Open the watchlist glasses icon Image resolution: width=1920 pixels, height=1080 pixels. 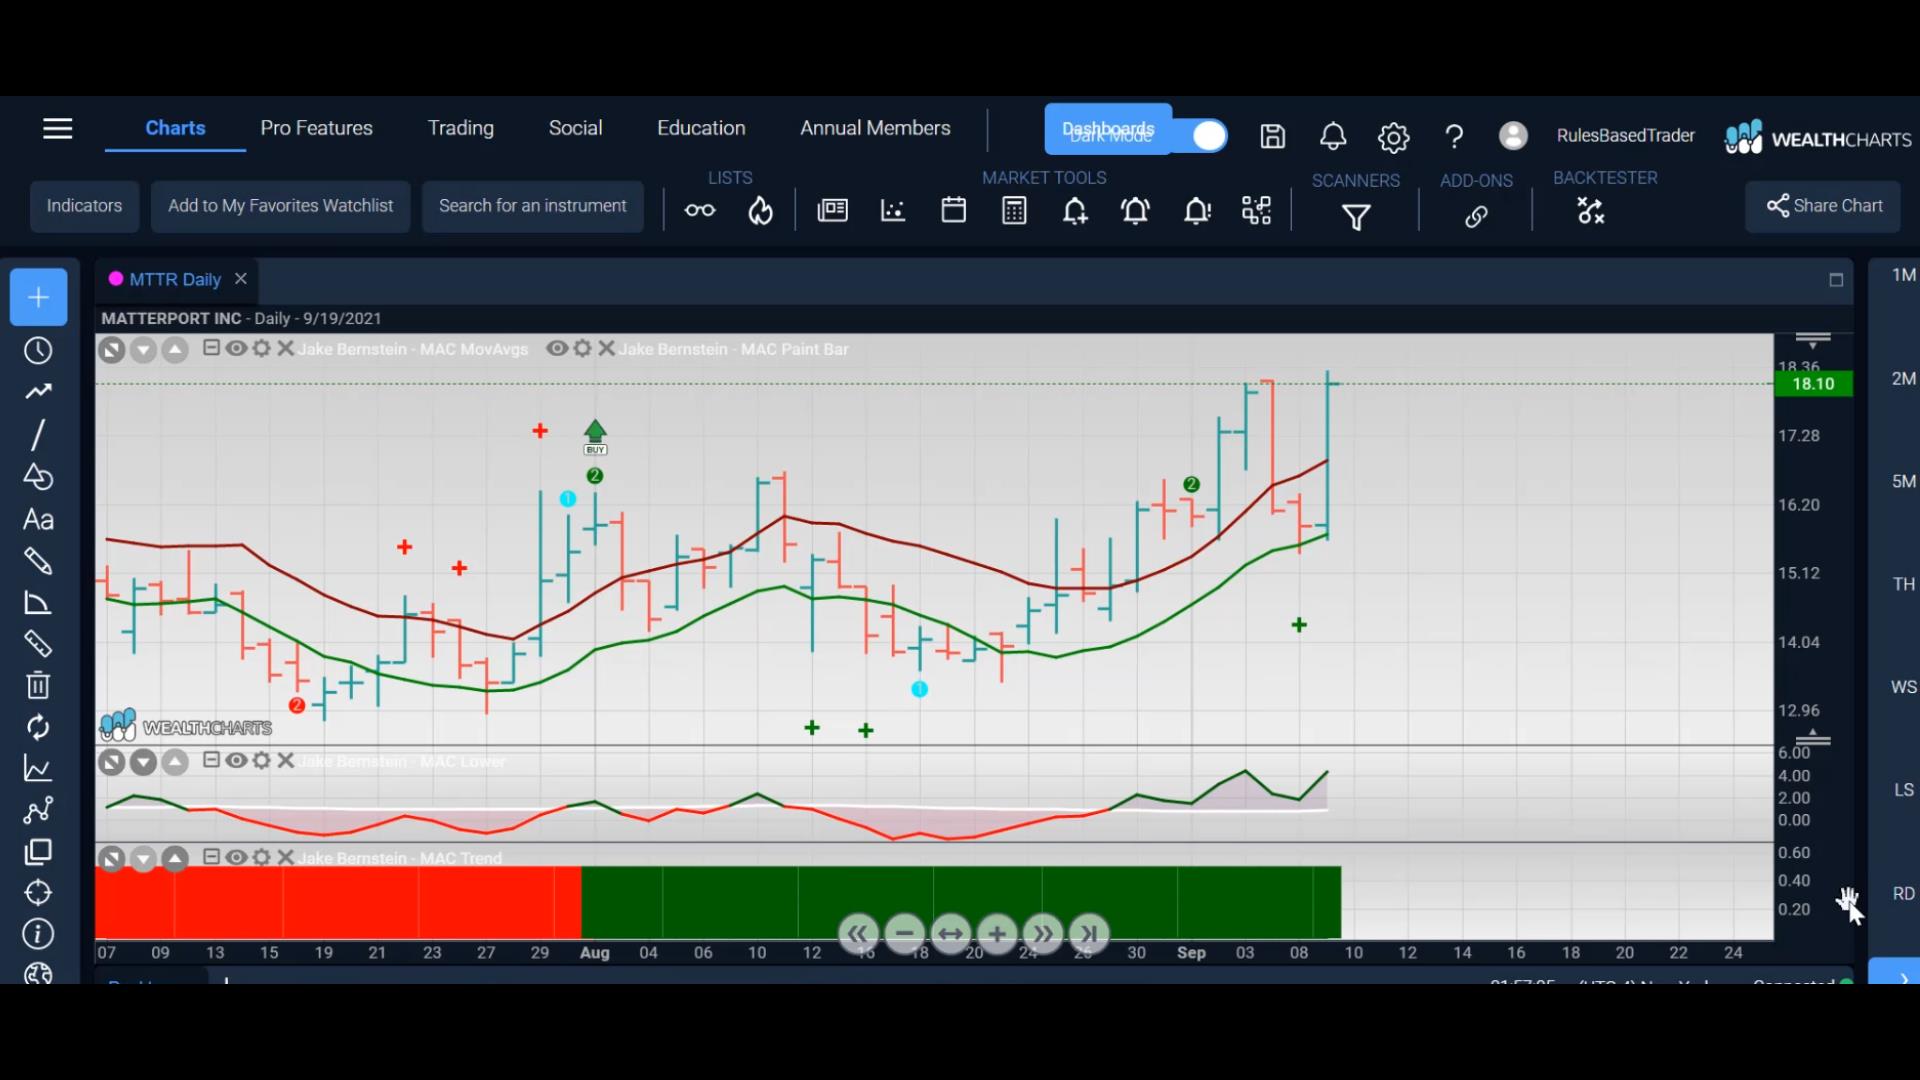coord(700,210)
